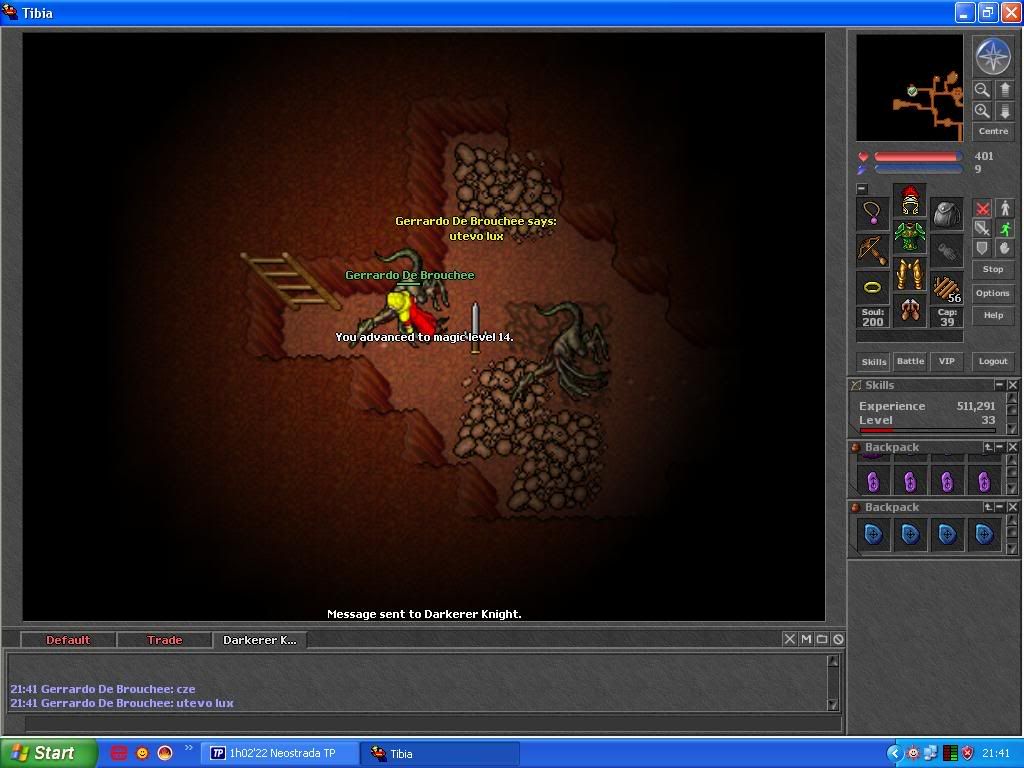Click the chat message input field

click(433, 724)
